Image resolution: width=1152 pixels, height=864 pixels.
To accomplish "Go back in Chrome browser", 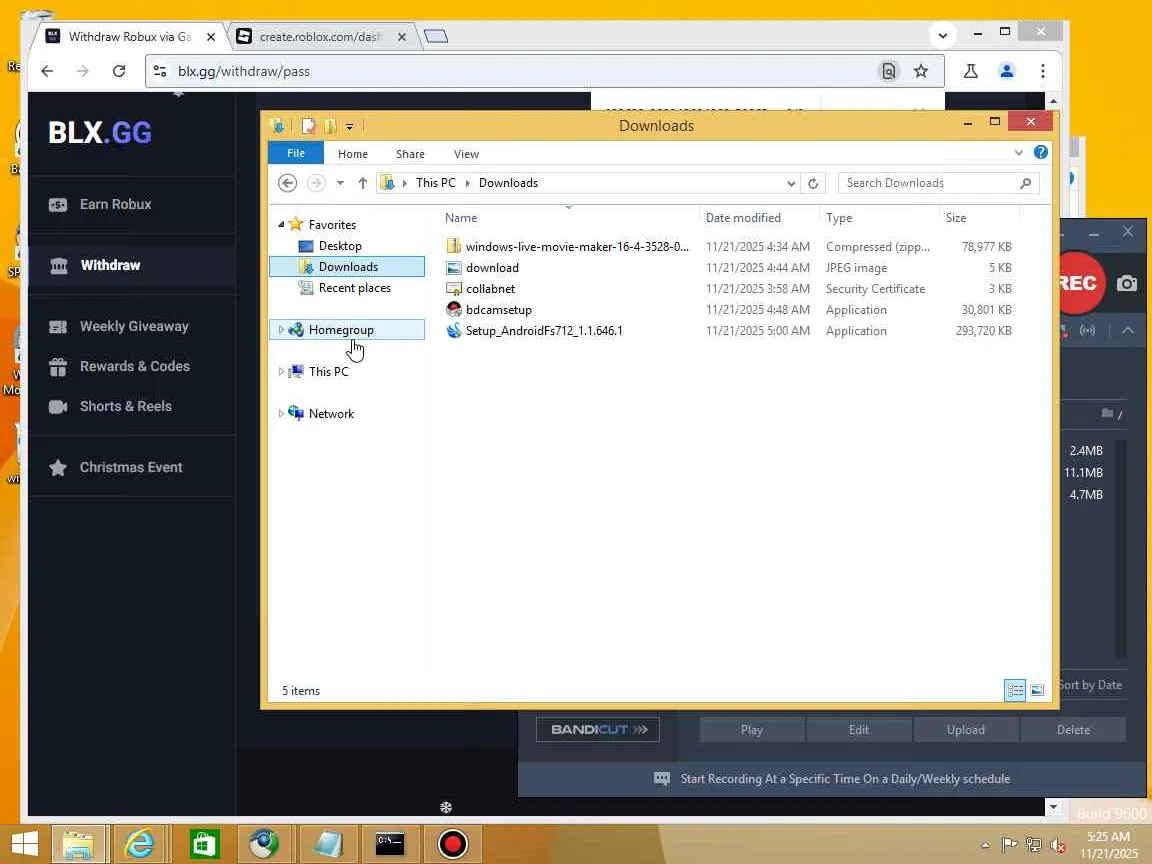I will (47, 71).
